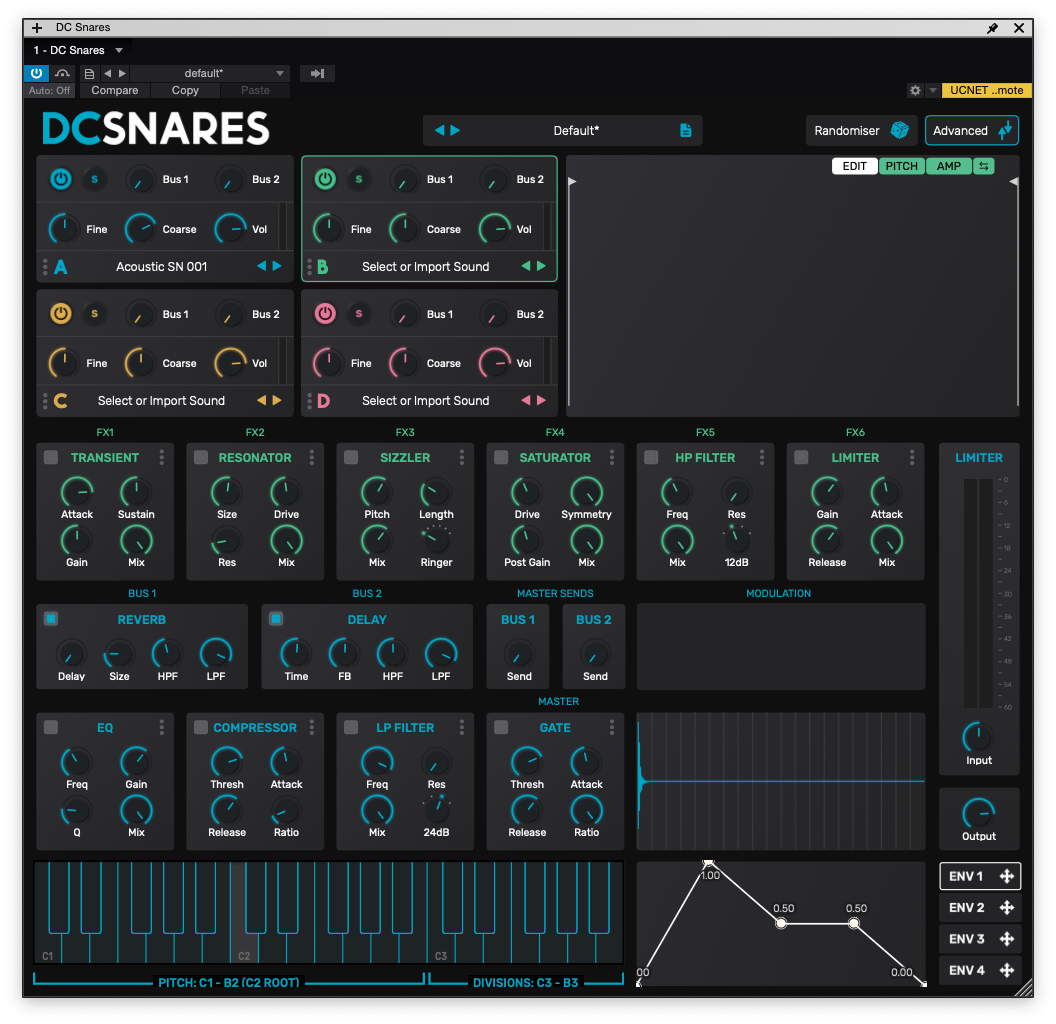This screenshot has width=1056, height=1024.
Task: Click the host sidechain arrow icon
Action: (x=317, y=73)
